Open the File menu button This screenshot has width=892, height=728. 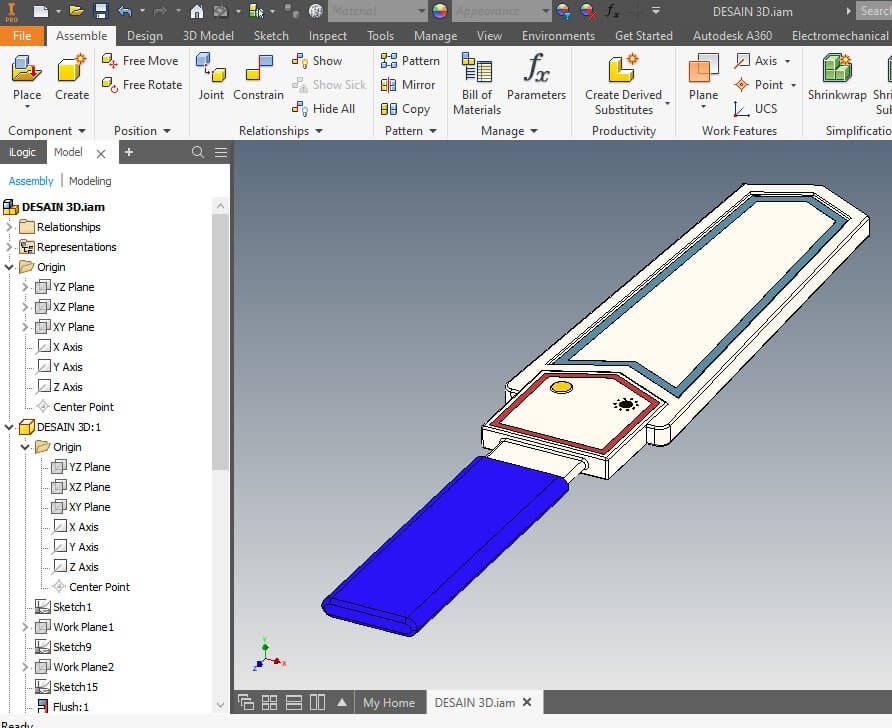pos(22,36)
